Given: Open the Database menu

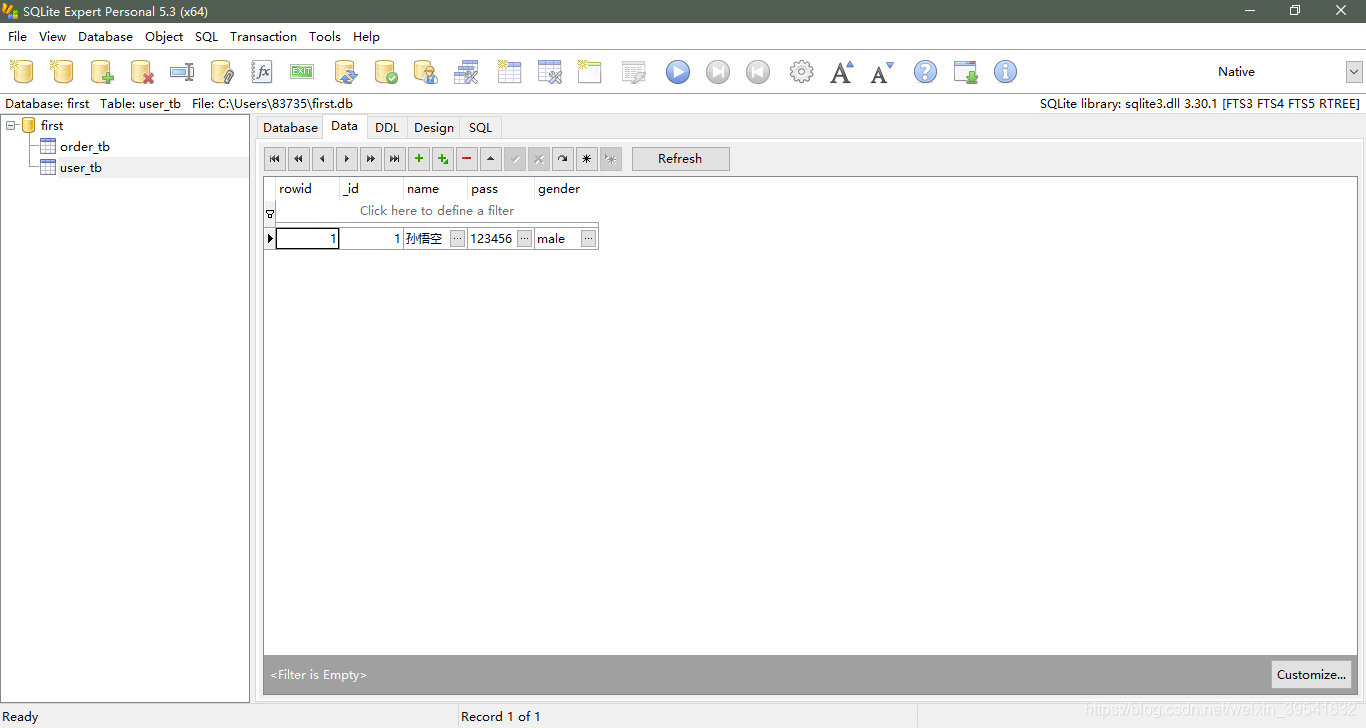Looking at the screenshot, I should 106,37.
